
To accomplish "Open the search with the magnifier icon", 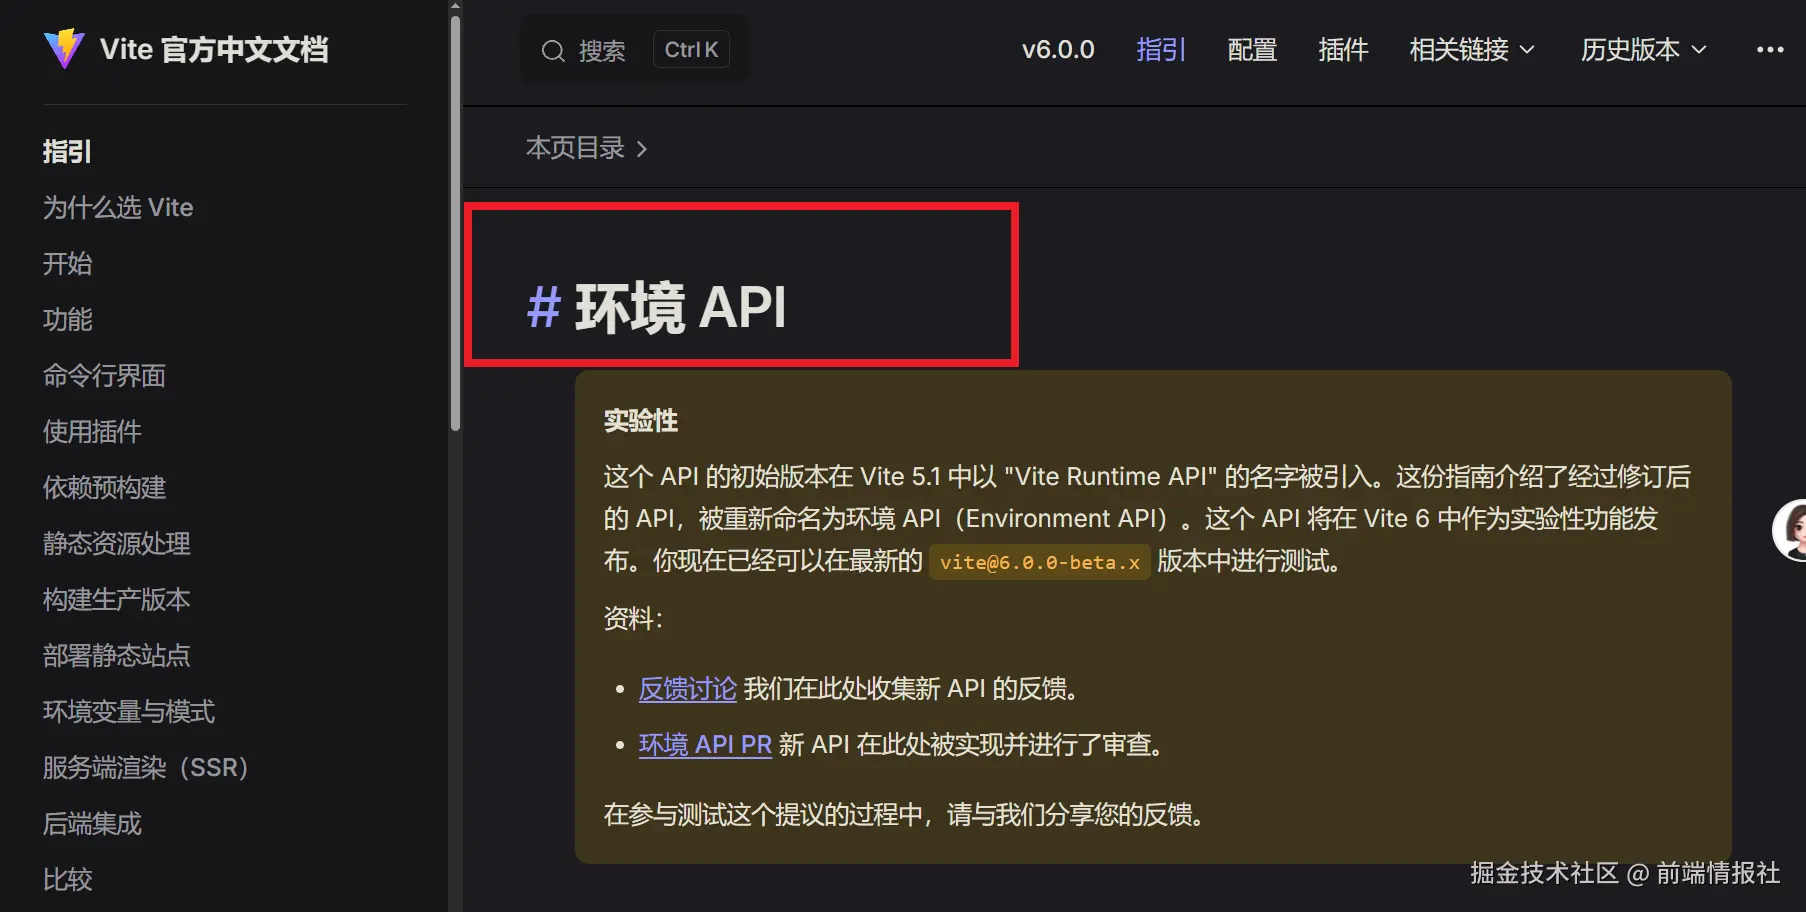I will [x=552, y=50].
